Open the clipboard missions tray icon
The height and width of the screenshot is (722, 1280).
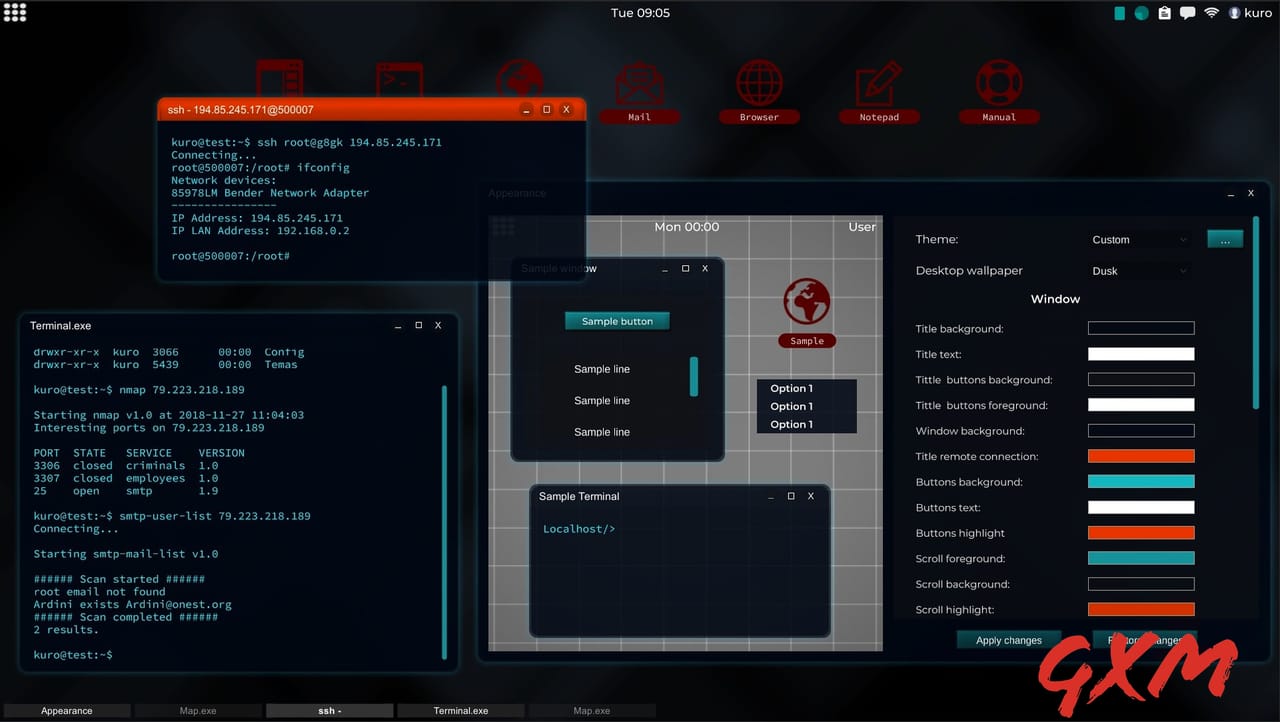pyautogui.click(x=1163, y=13)
